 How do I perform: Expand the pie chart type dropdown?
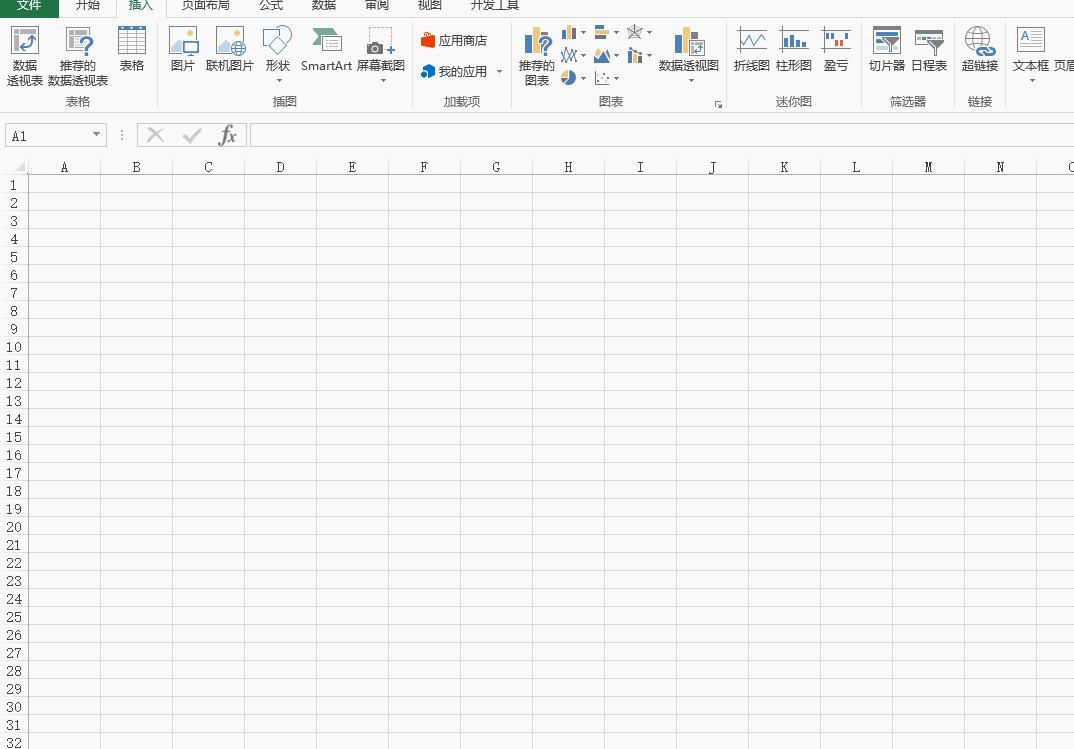[583, 78]
